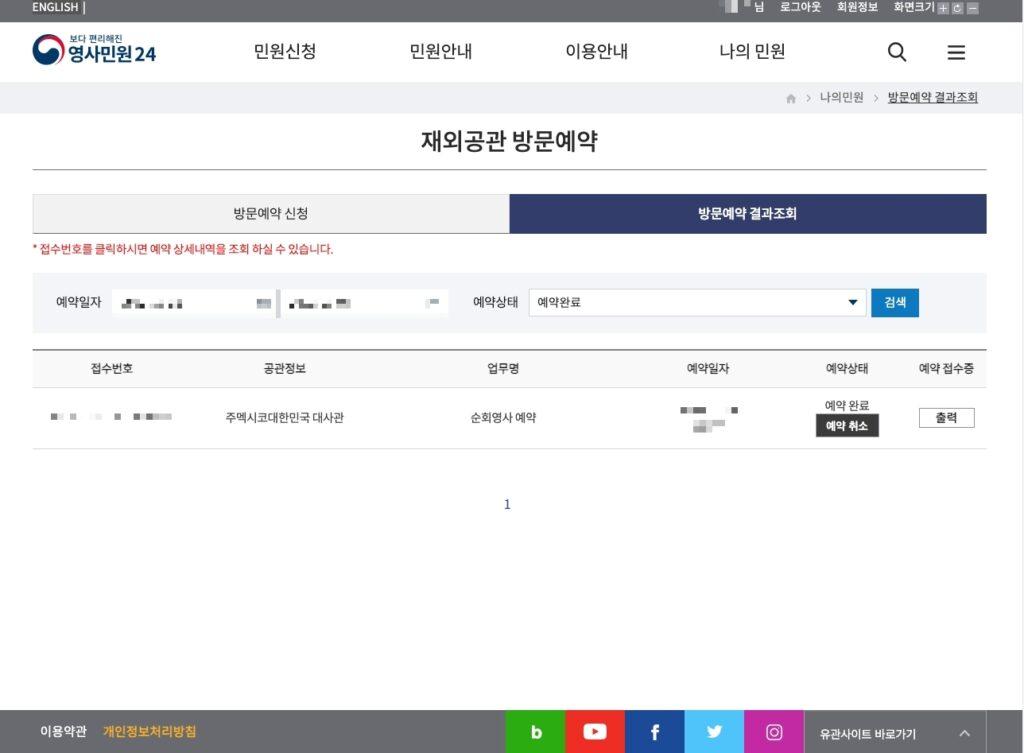Click 순회영사 예약 cell
The image size is (1024, 753).
pos(503,418)
